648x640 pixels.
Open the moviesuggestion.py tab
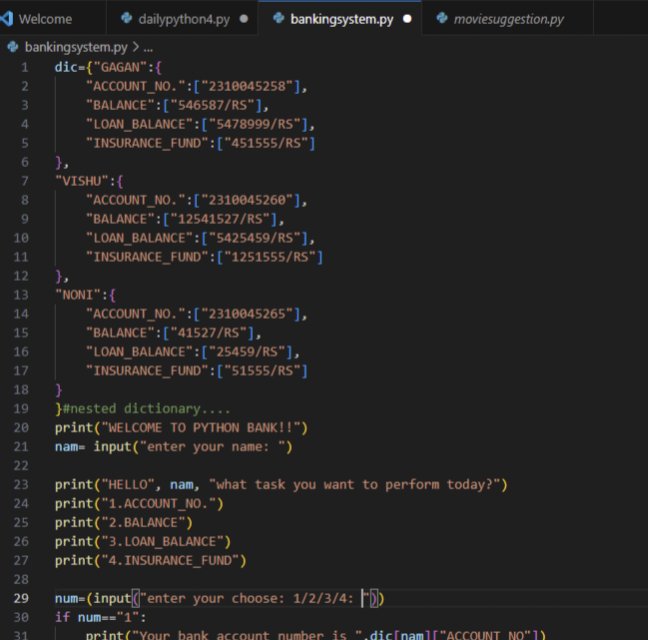508,19
